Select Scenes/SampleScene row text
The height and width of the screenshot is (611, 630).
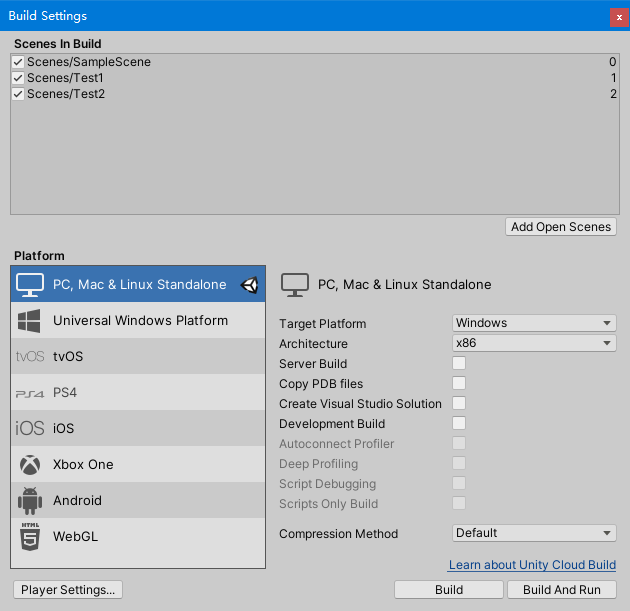(x=89, y=62)
